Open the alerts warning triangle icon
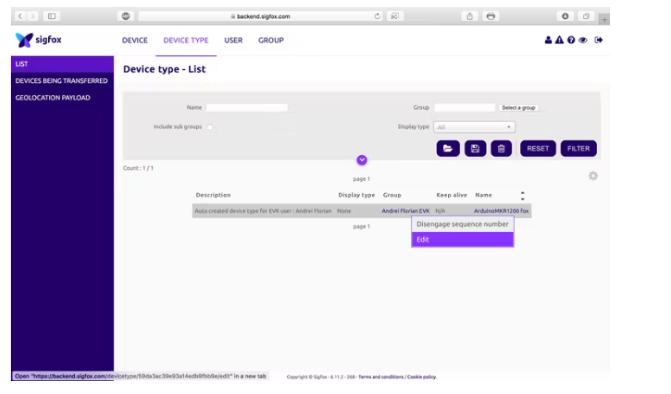 coord(559,40)
